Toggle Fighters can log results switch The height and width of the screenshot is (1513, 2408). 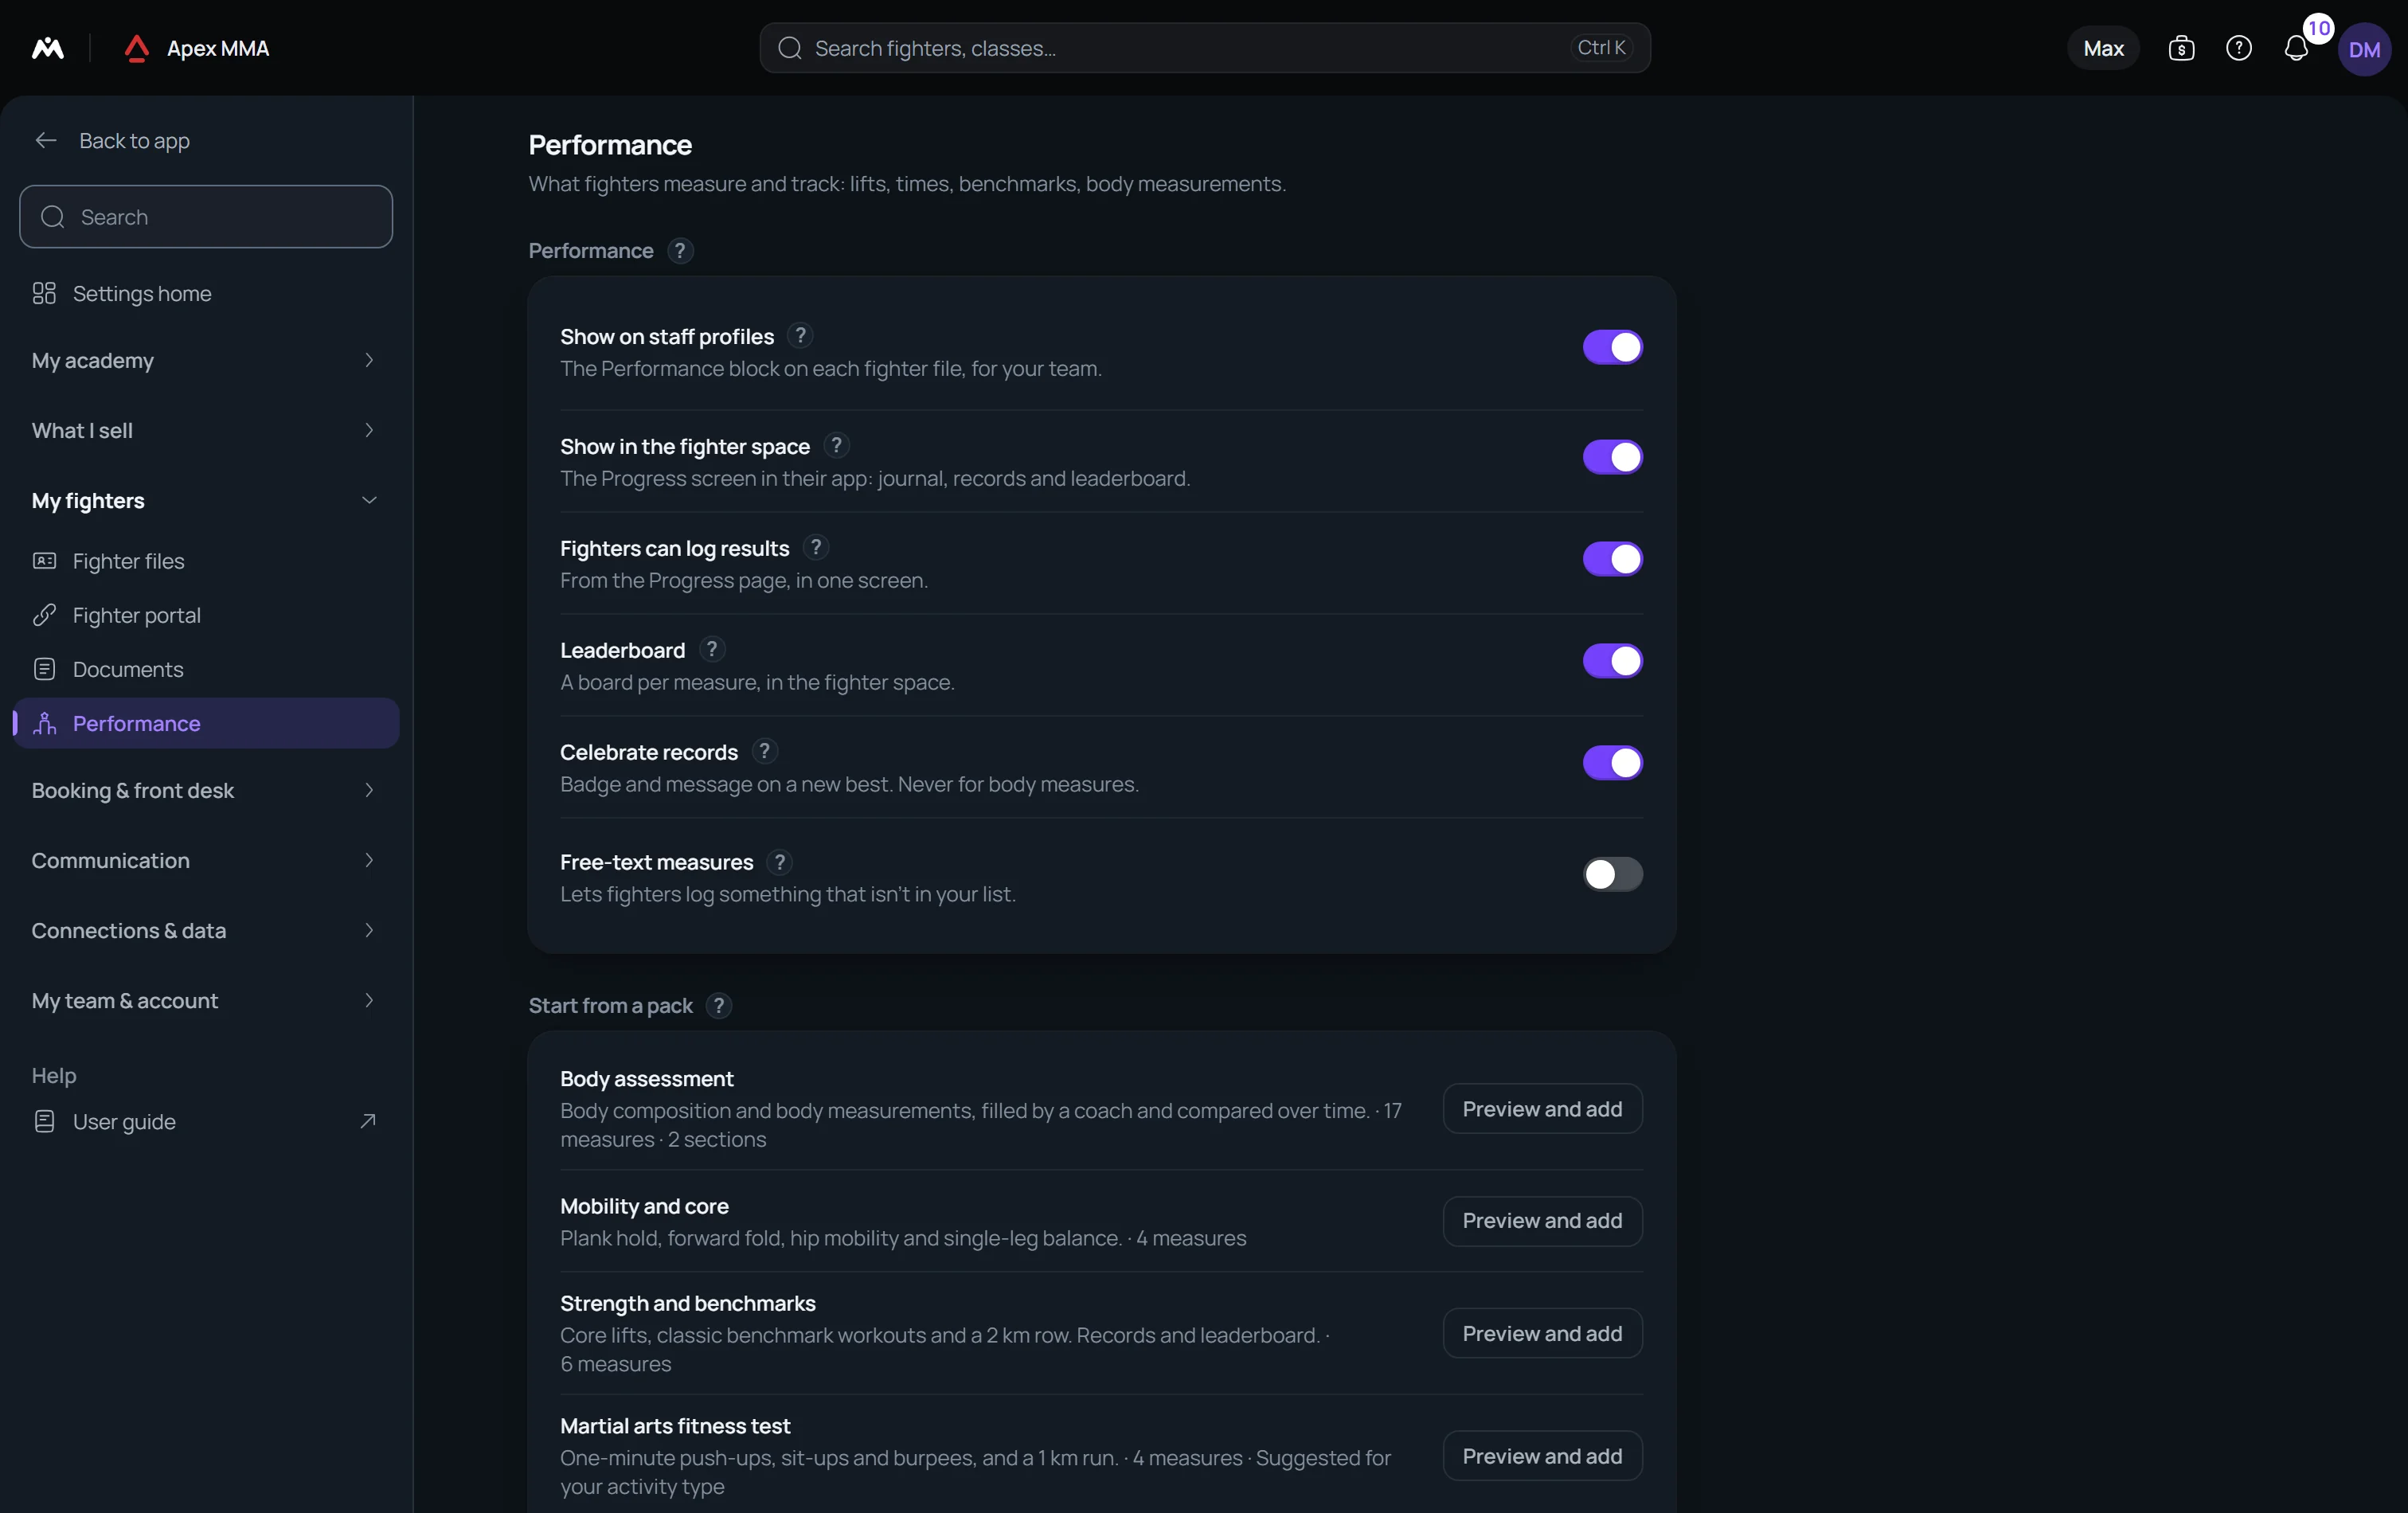[x=1612, y=559]
